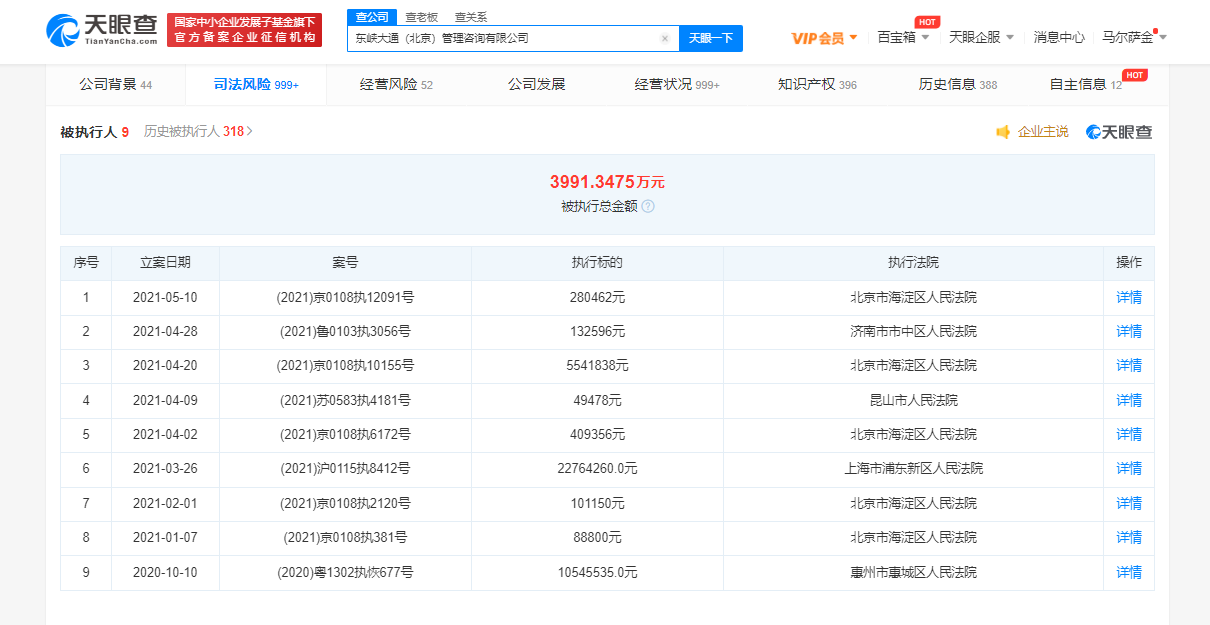
Task: Open the 马尔萨金 user menu
Action: pyautogui.click(x=1134, y=37)
